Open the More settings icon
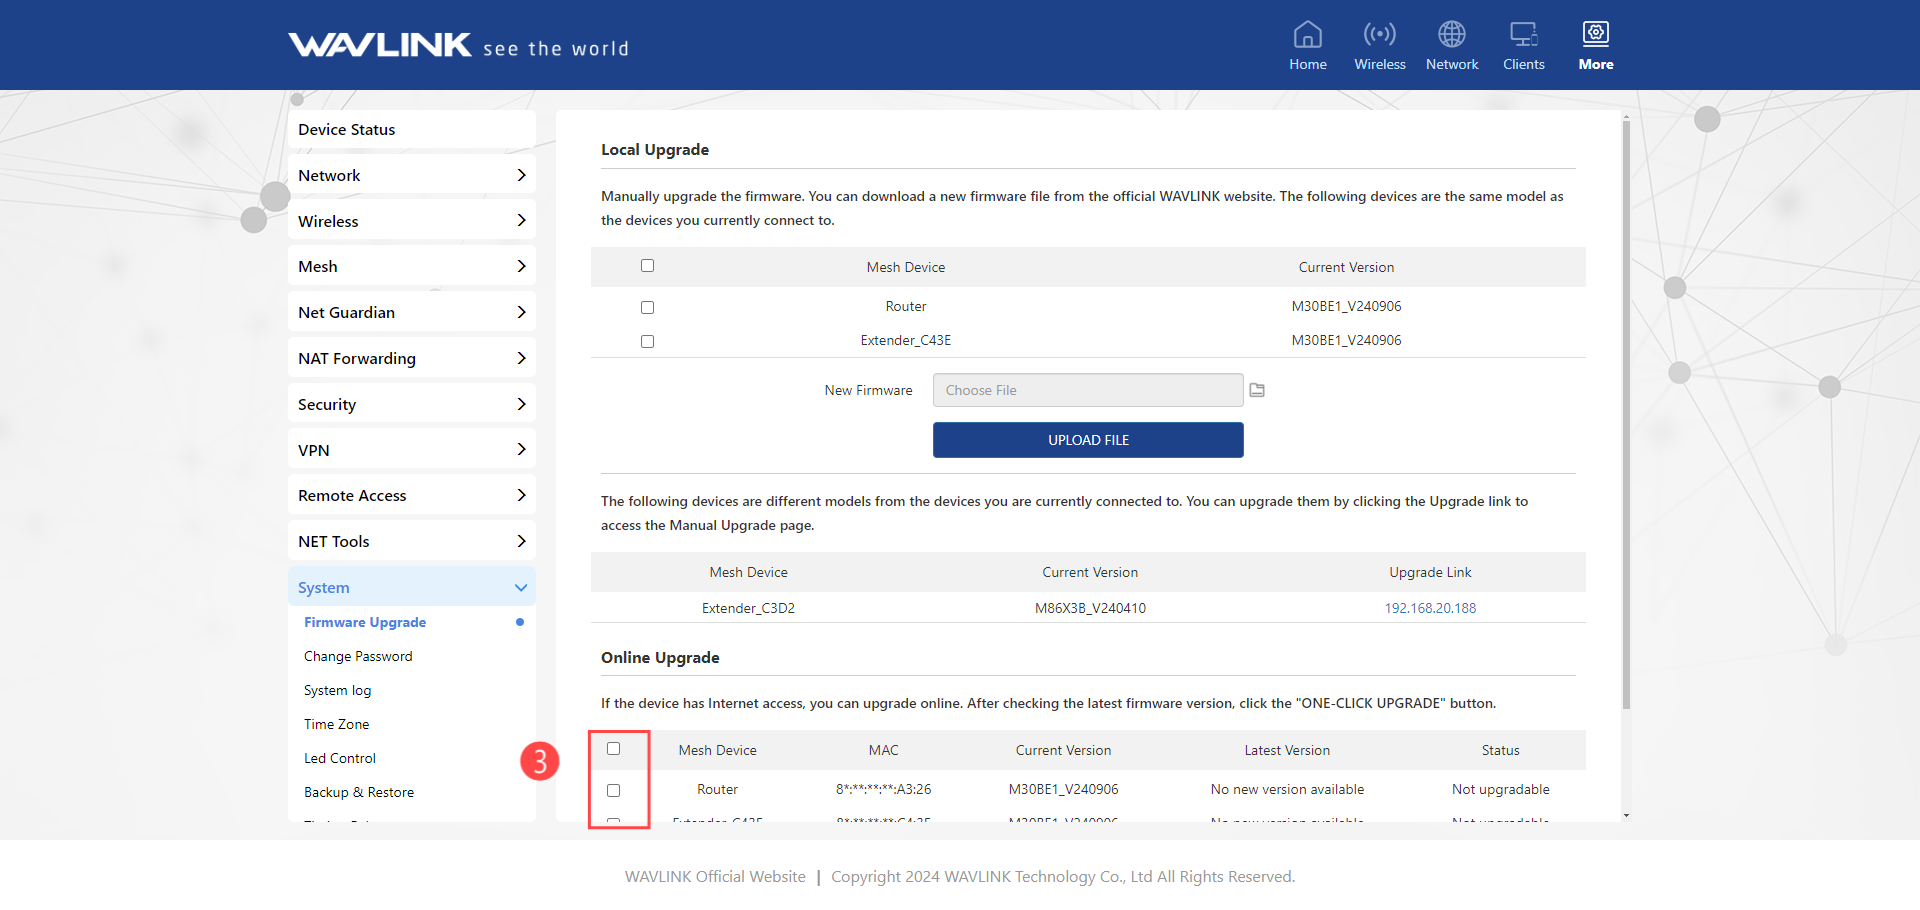The height and width of the screenshot is (910, 1920). tap(1595, 35)
